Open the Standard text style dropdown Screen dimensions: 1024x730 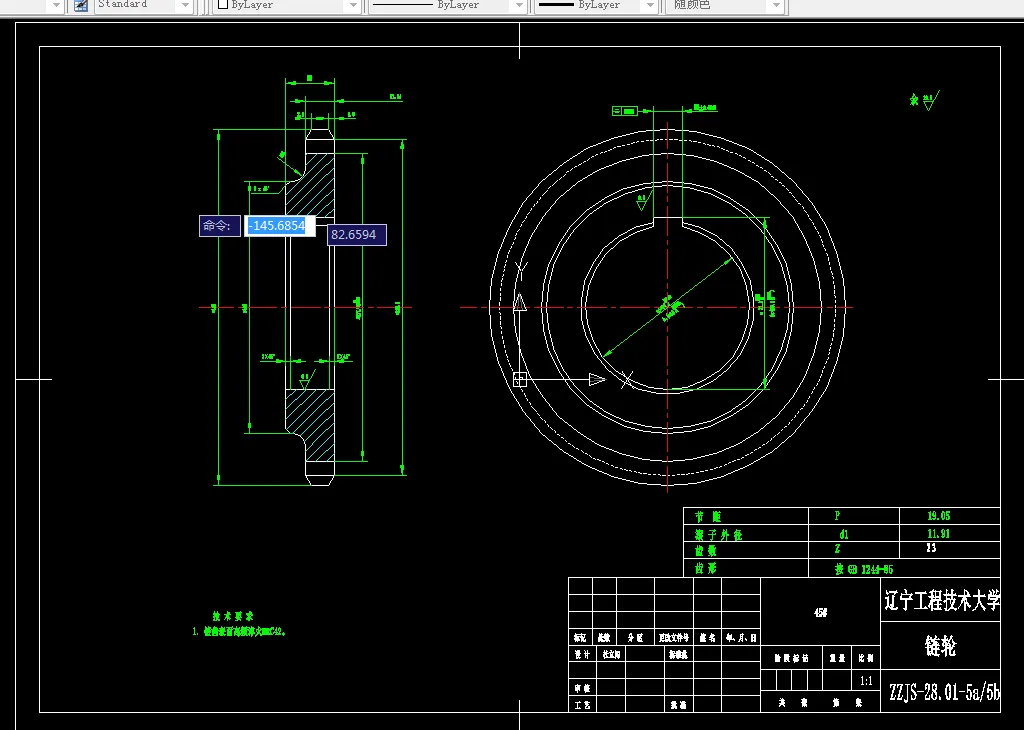(x=185, y=5)
